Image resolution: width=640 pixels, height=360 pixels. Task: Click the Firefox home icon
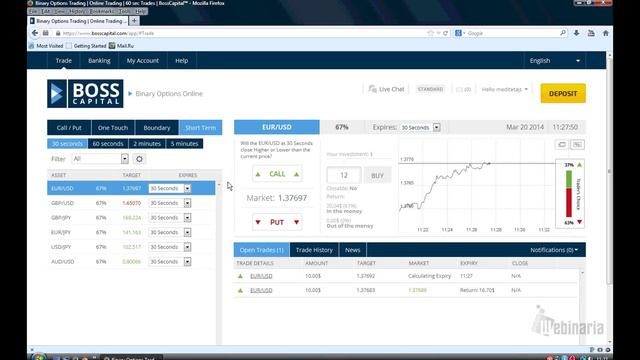point(606,33)
